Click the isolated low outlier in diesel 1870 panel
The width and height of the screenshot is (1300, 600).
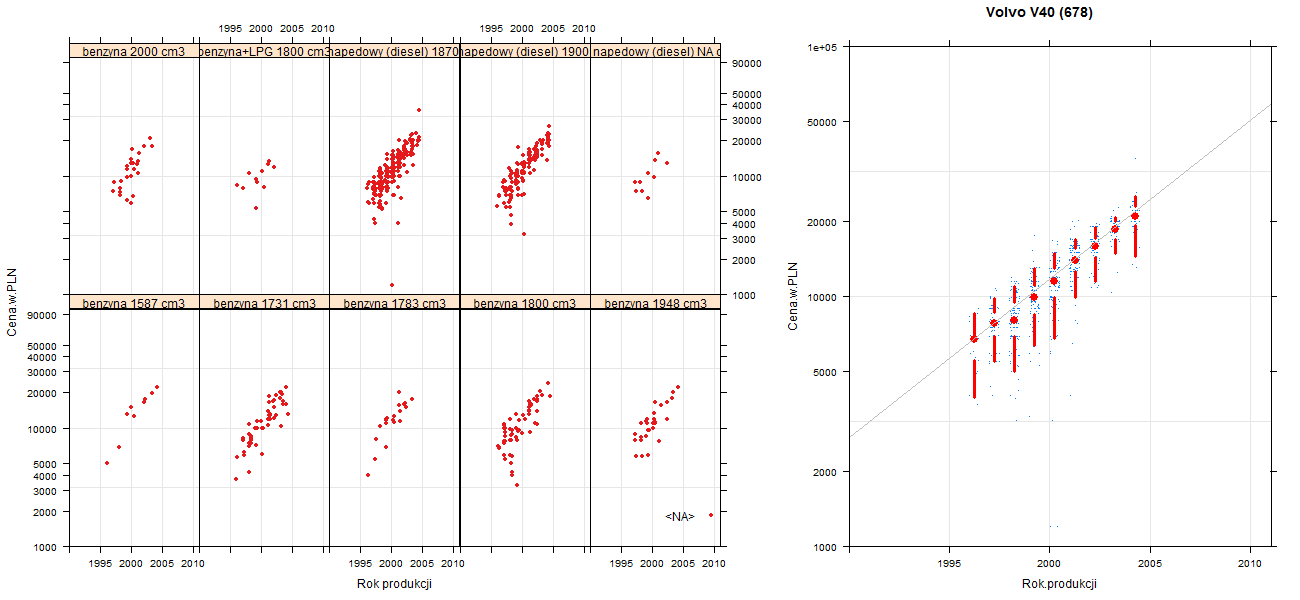point(391,285)
